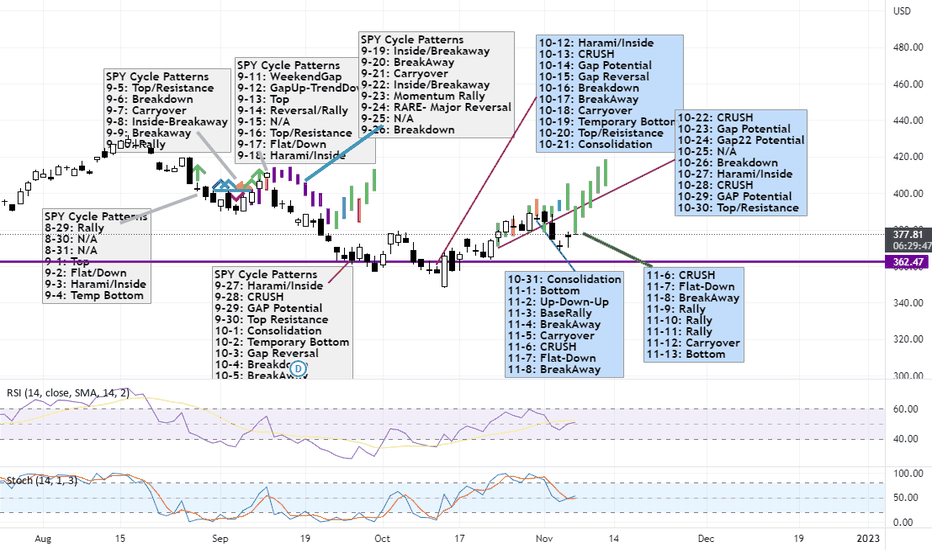Select the purple horizontal support line

[442, 262]
